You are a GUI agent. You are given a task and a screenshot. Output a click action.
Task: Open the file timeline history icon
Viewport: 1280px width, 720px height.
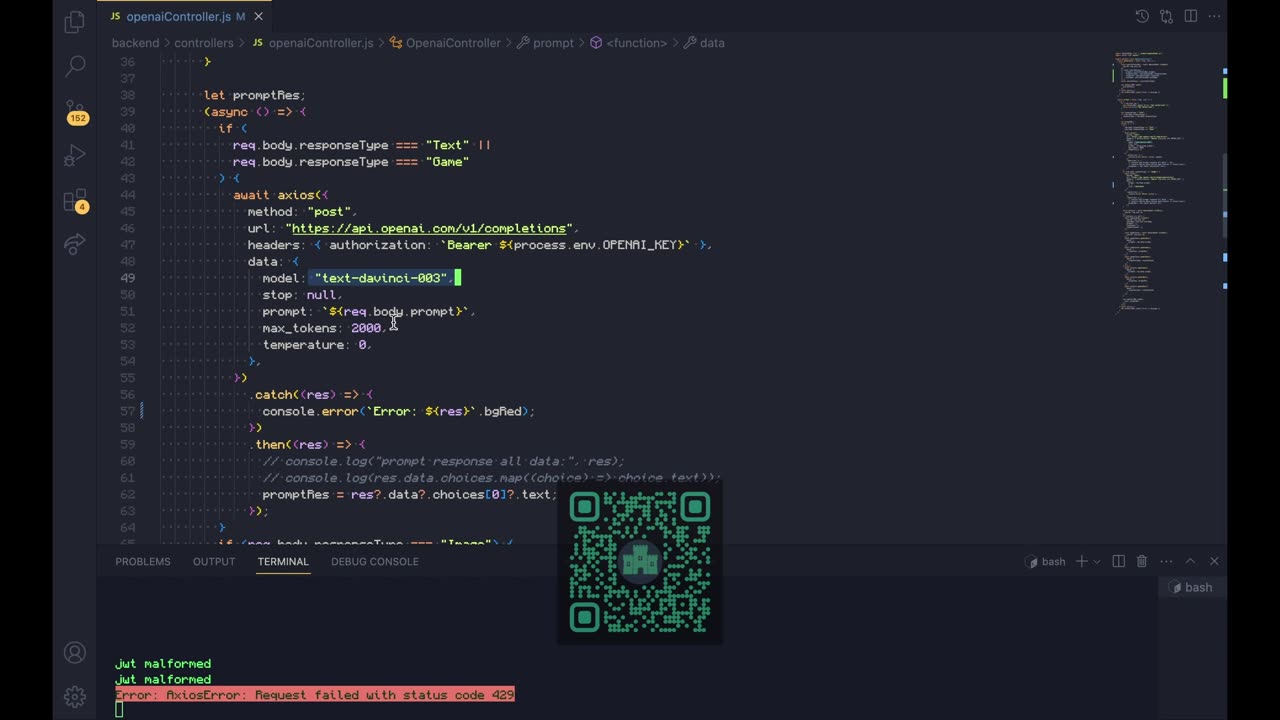(x=1142, y=16)
